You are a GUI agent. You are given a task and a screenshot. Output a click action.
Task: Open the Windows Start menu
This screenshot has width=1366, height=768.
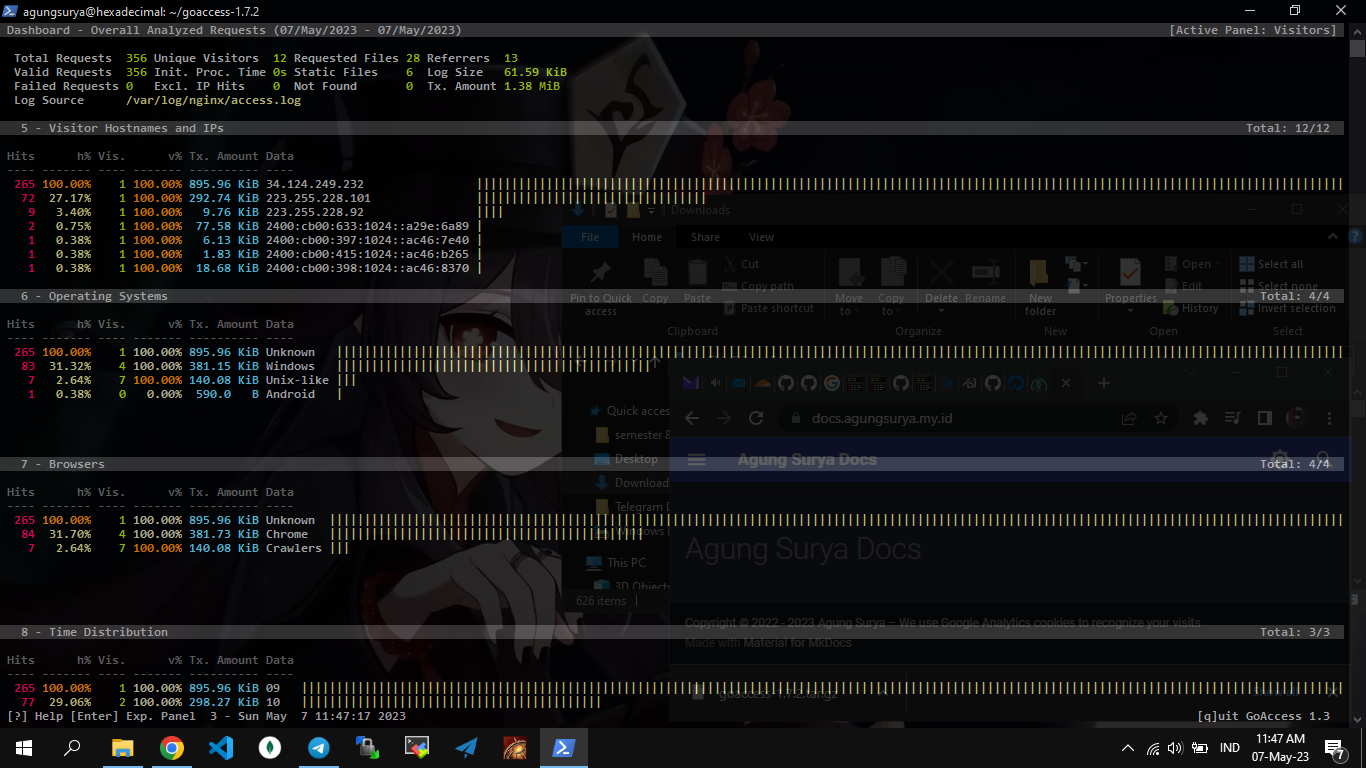tap(24, 748)
